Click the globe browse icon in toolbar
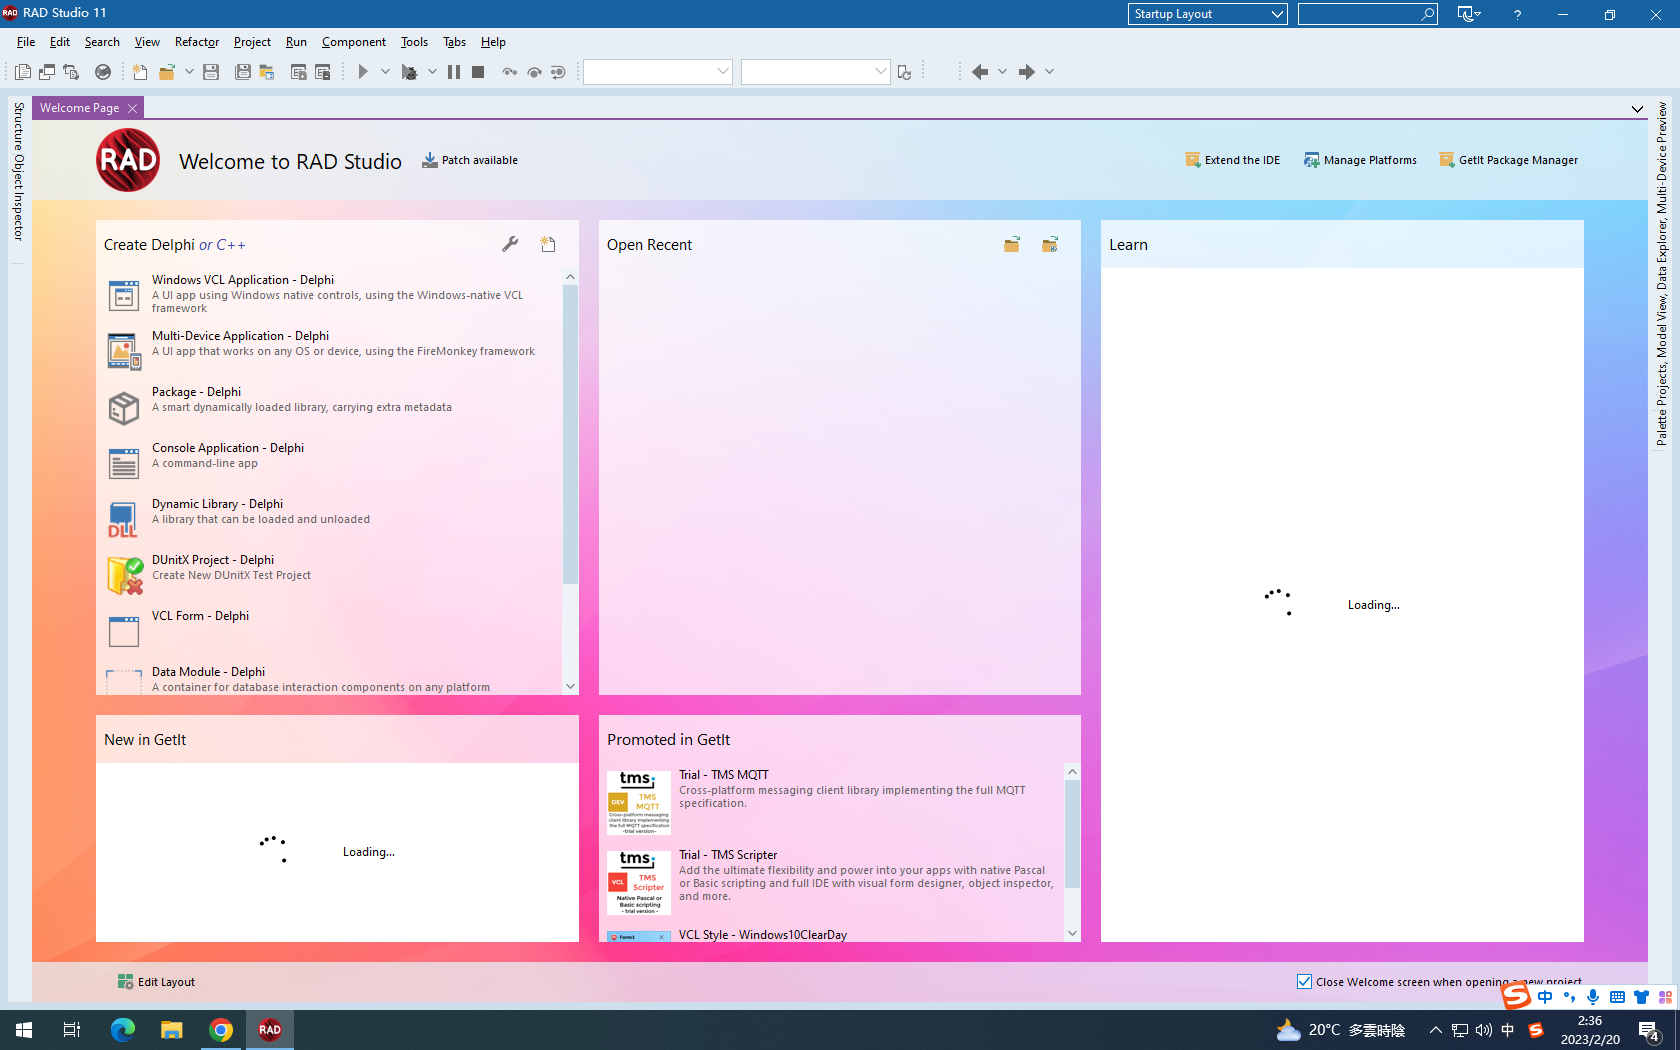The height and width of the screenshot is (1050, 1680). 103,72
